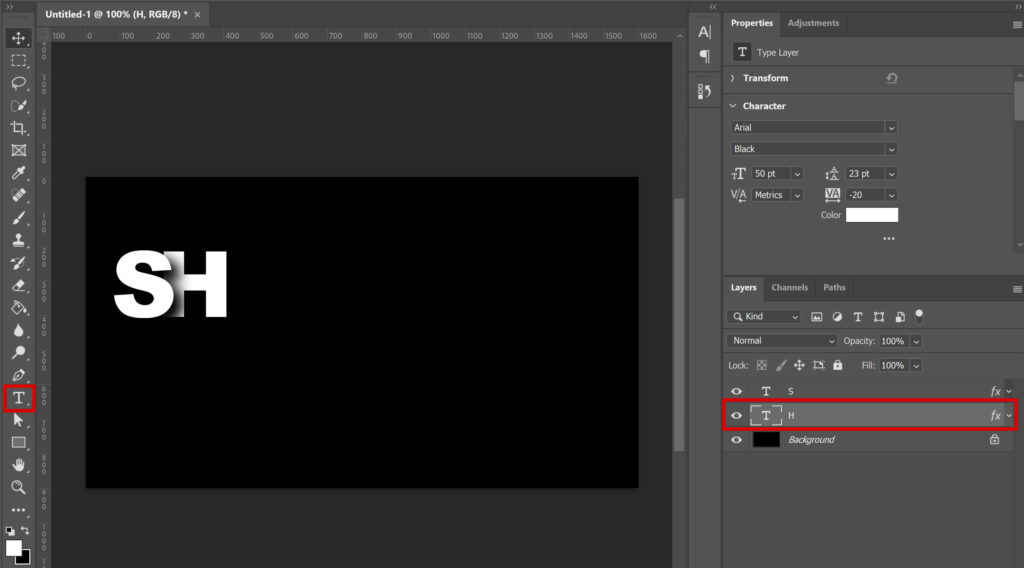This screenshot has width=1024, height=568.
Task: Select the Crop tool
Action: pyautogui.click(x=18, y=128)
